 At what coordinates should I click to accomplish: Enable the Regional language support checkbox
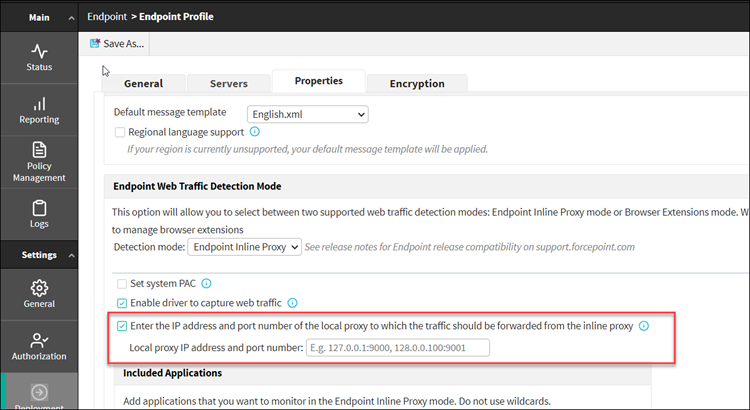click(120, 132)
